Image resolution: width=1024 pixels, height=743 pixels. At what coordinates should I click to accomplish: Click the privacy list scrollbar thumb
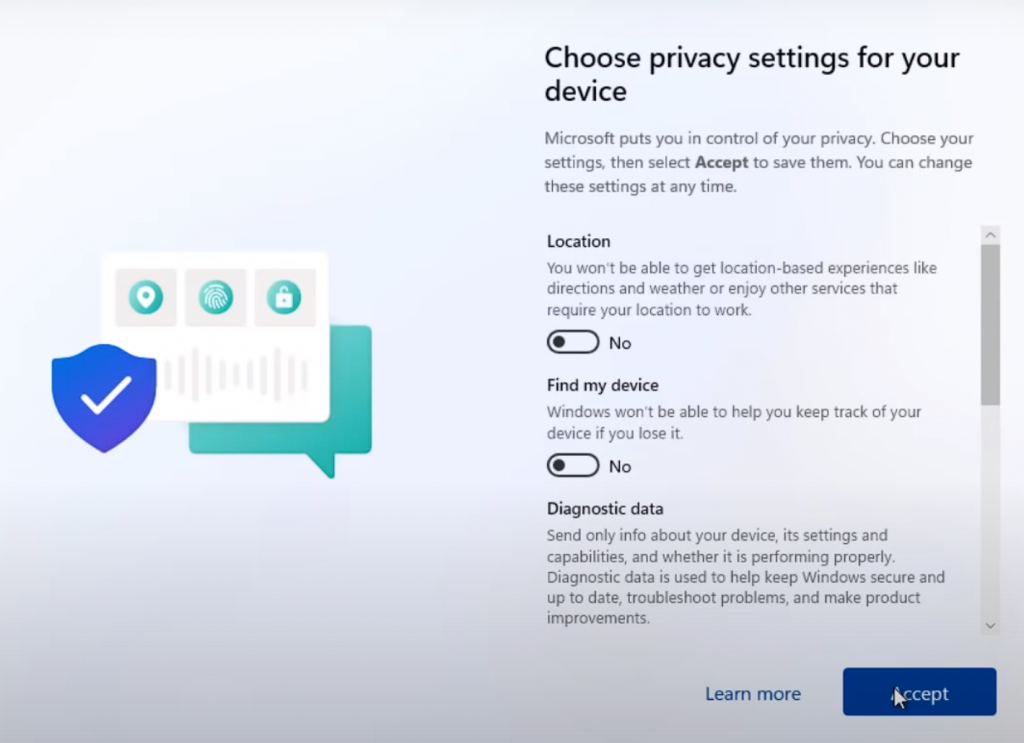(x=990, y=324)
